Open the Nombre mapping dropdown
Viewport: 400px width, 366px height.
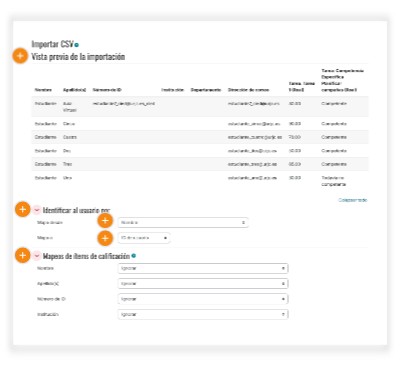coord(203,268)
